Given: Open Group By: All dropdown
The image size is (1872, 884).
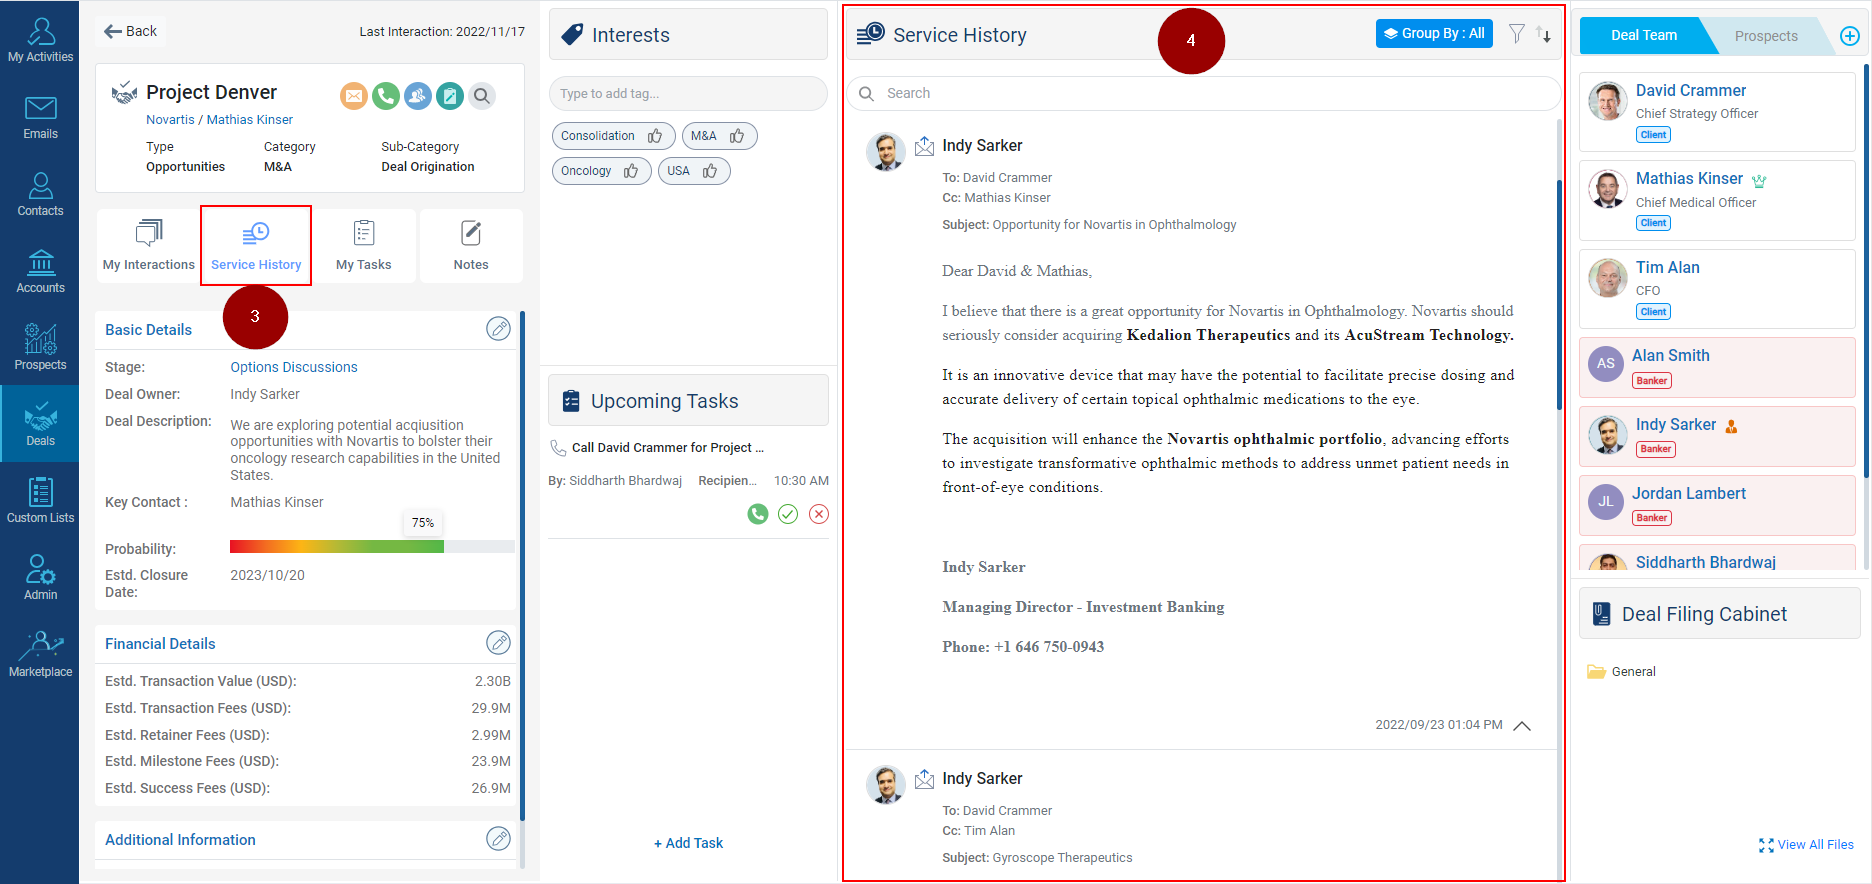Looking at the screenshot, I should point(1434,33).
